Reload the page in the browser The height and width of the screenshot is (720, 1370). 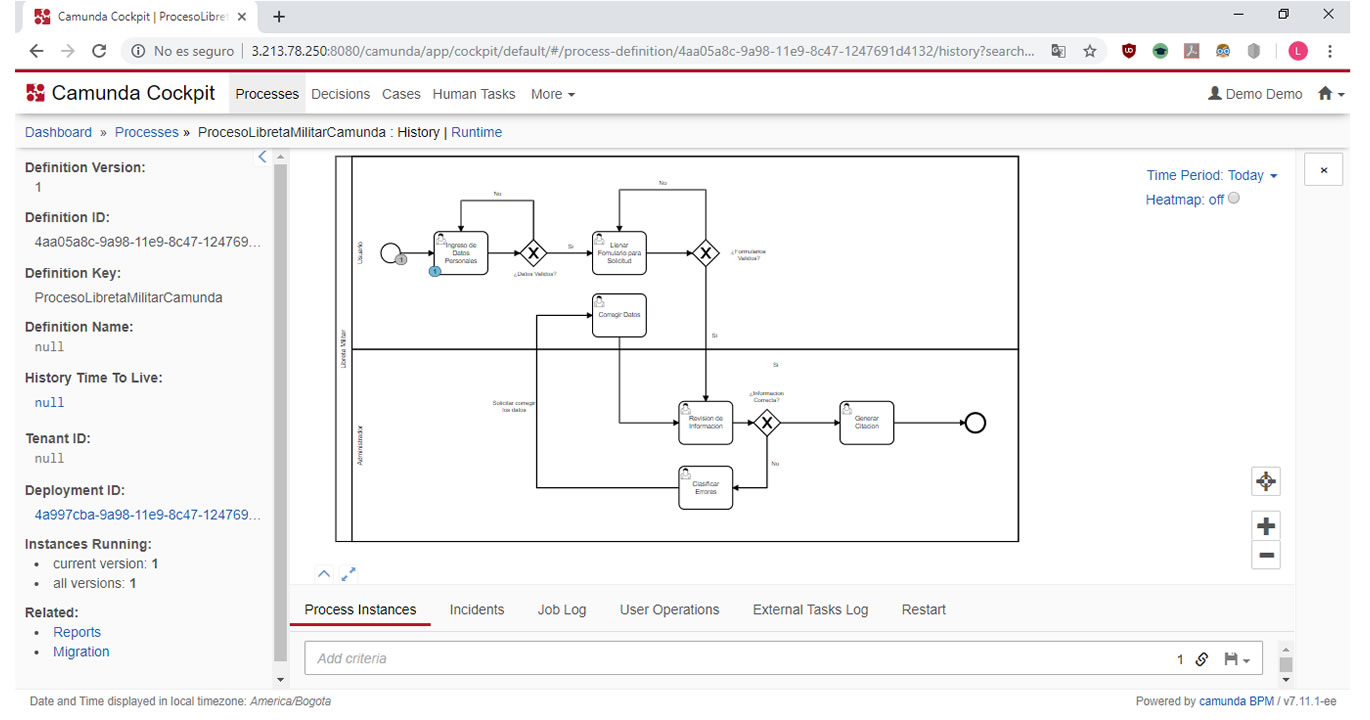[99, 51]
